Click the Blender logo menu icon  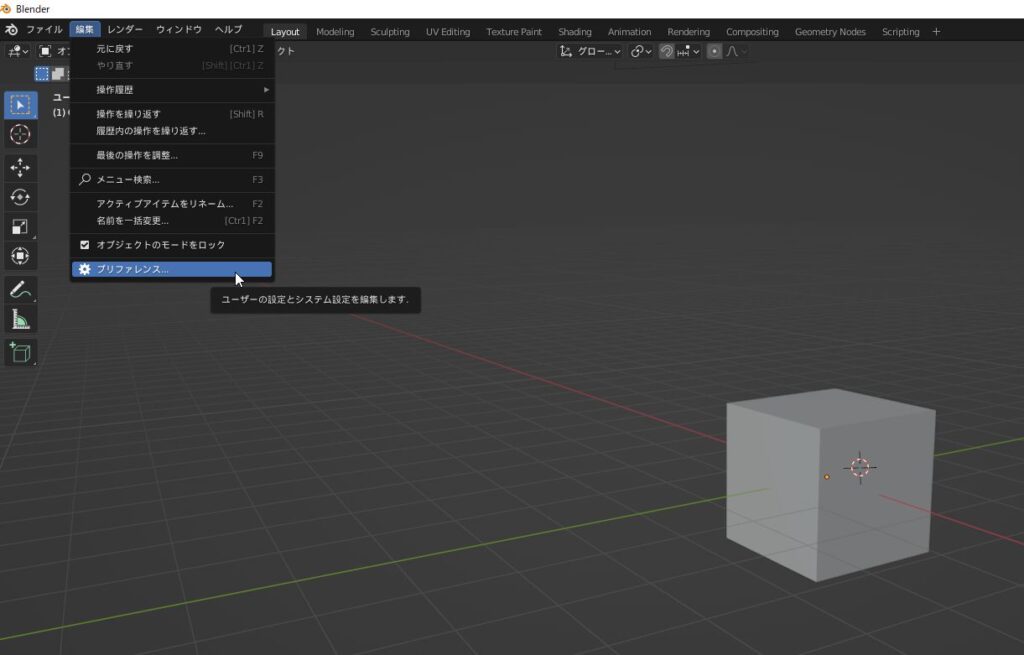pyautogui.click(x=11, y=29)
